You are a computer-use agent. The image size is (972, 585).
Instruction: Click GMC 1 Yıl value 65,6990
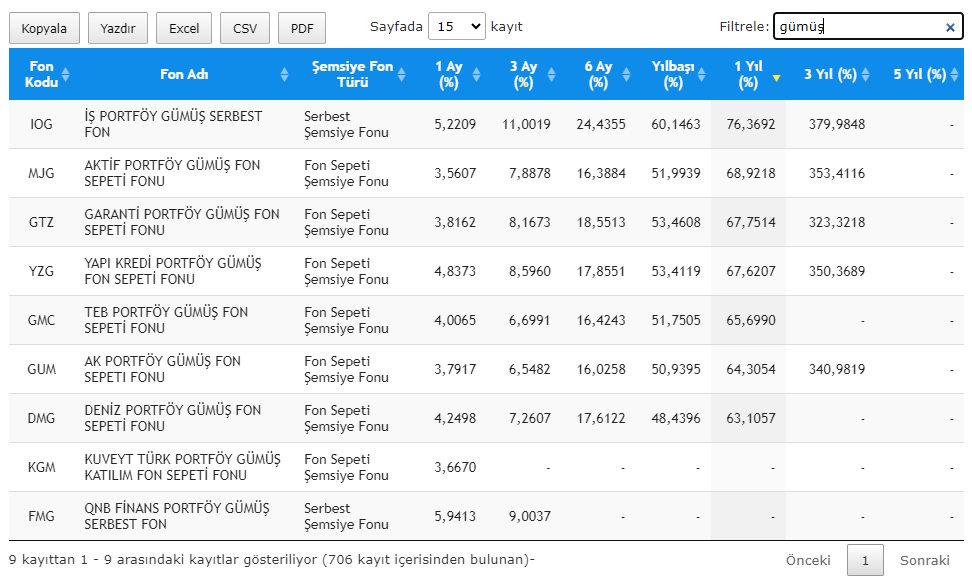(x=751, y=320)
